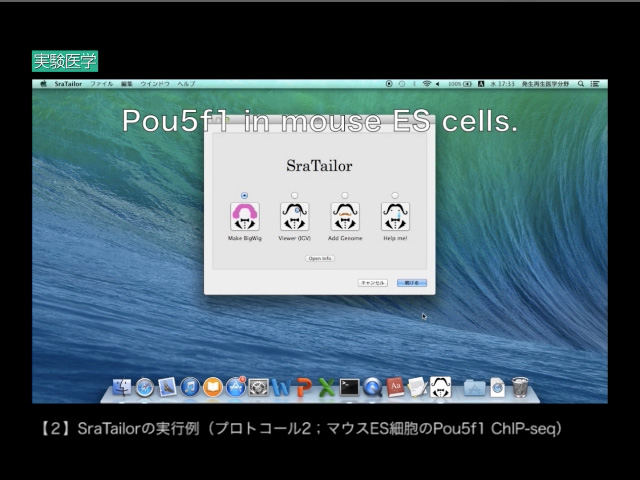The height and width of the screenshot is (480, 640).
Task: Click the Help me! crying icon
Action: [395, 216]
